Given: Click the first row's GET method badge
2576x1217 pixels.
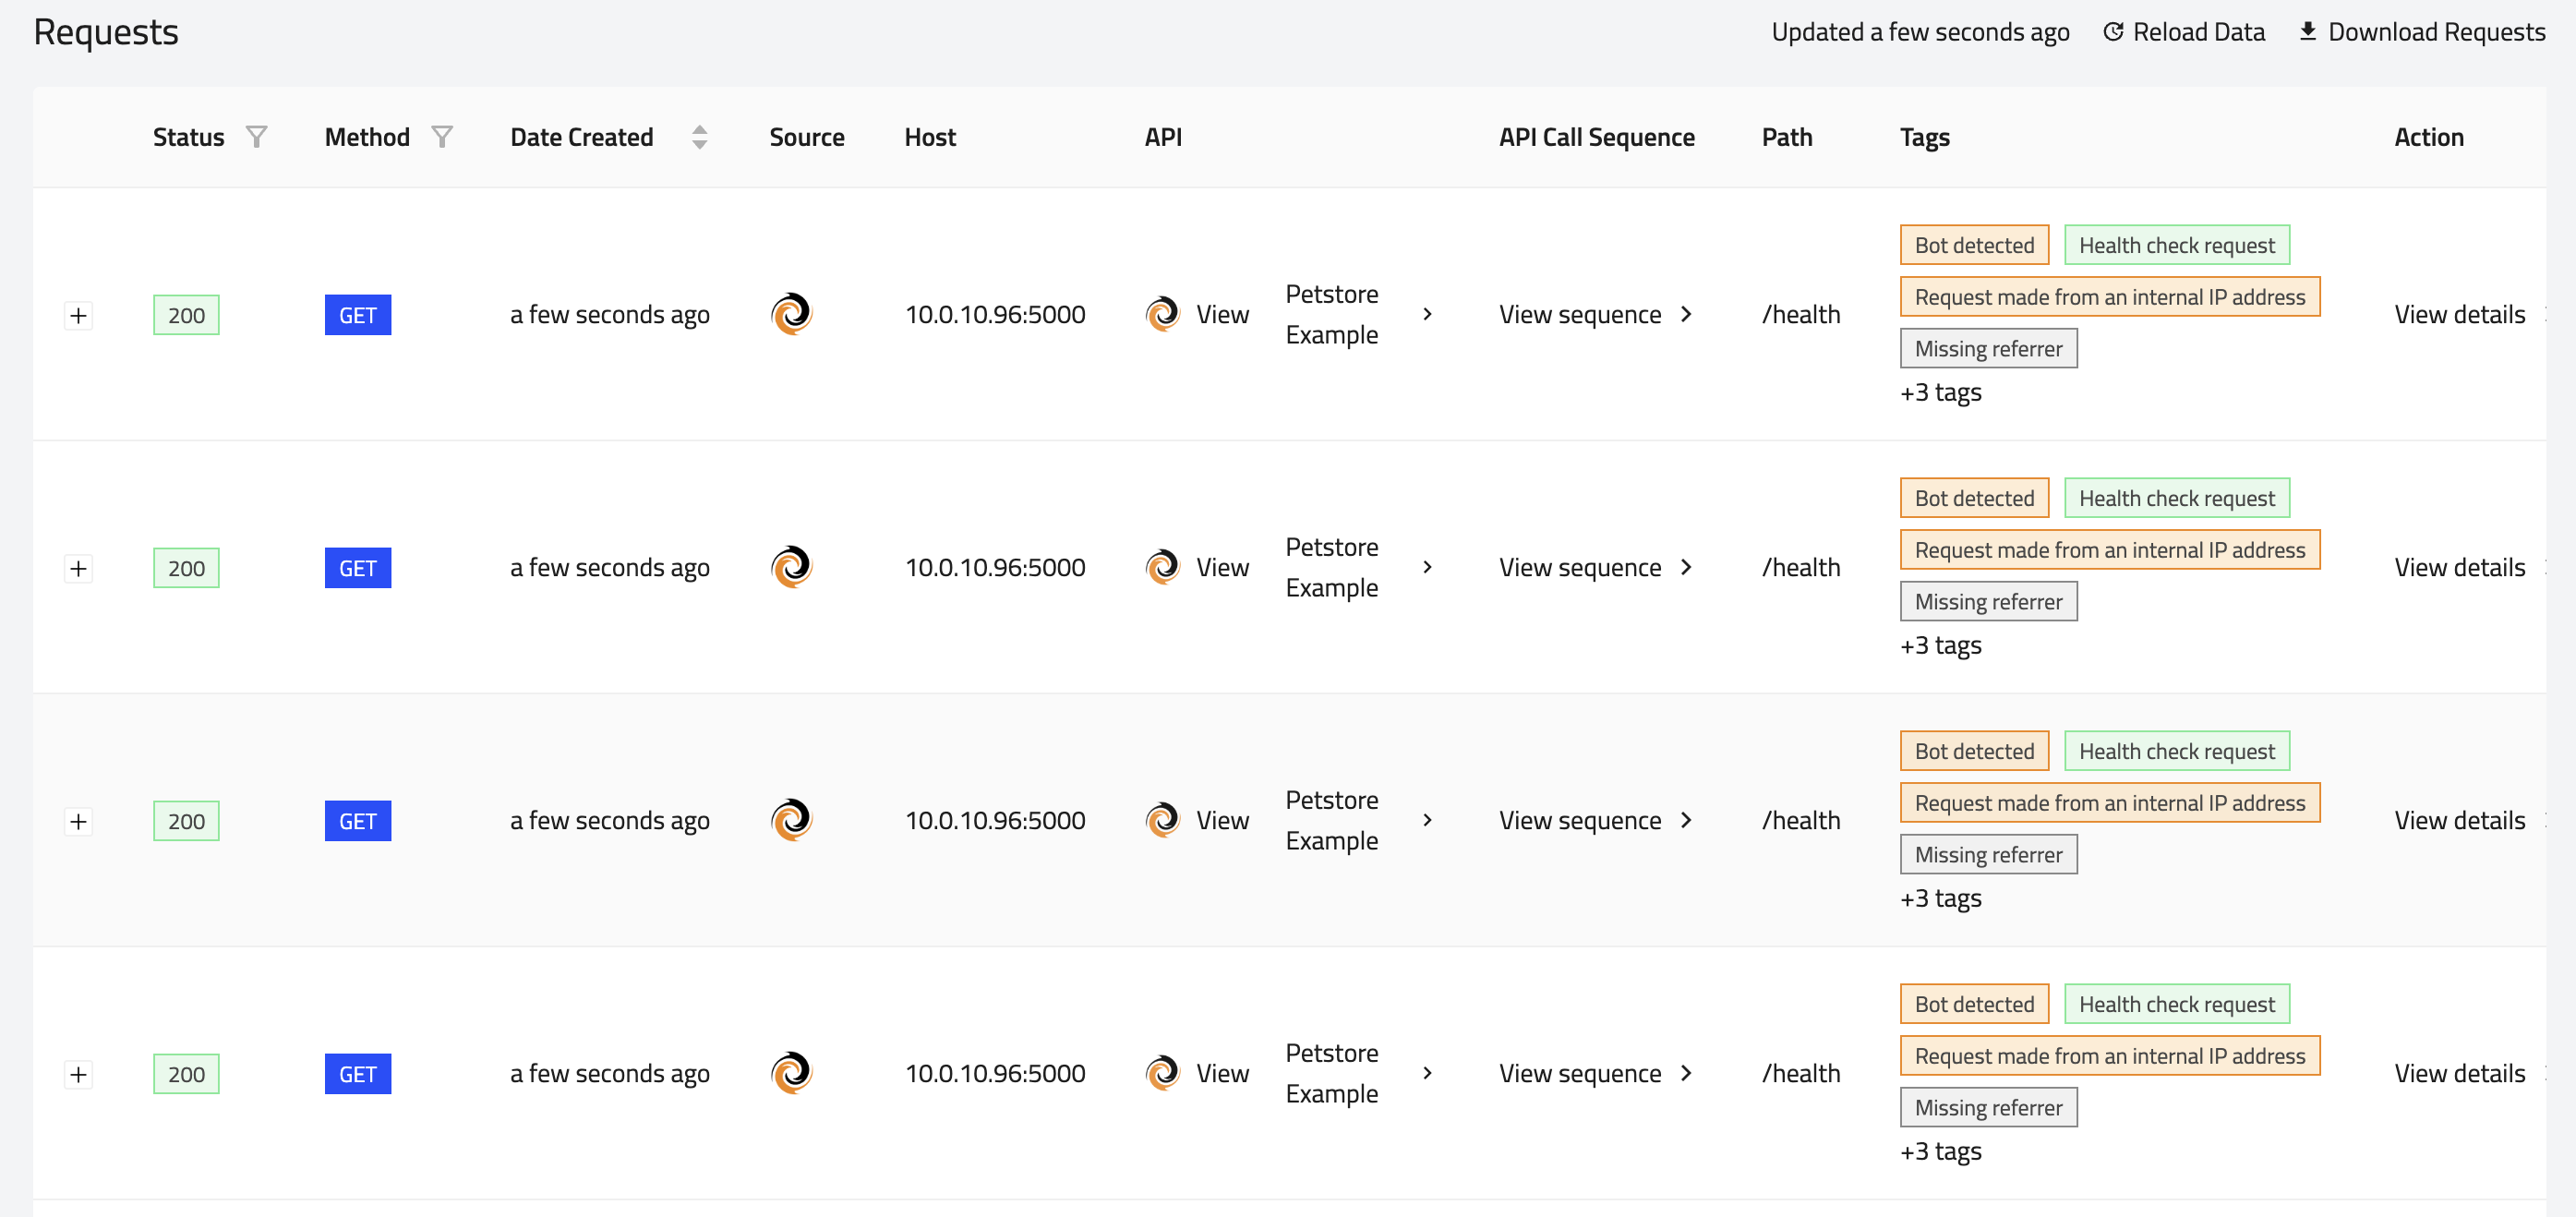Looking at the screenshot, I should (357, 315).
